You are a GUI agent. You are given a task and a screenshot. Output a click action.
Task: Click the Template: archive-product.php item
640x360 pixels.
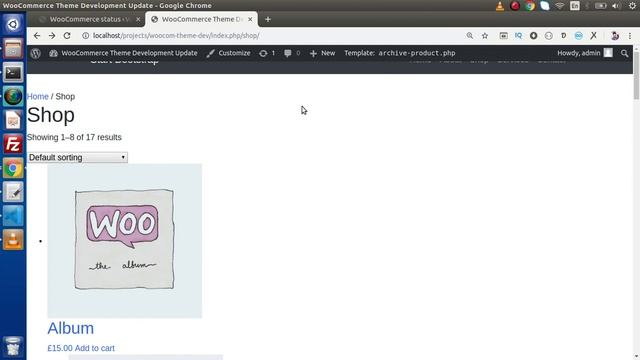click(400, 53)
